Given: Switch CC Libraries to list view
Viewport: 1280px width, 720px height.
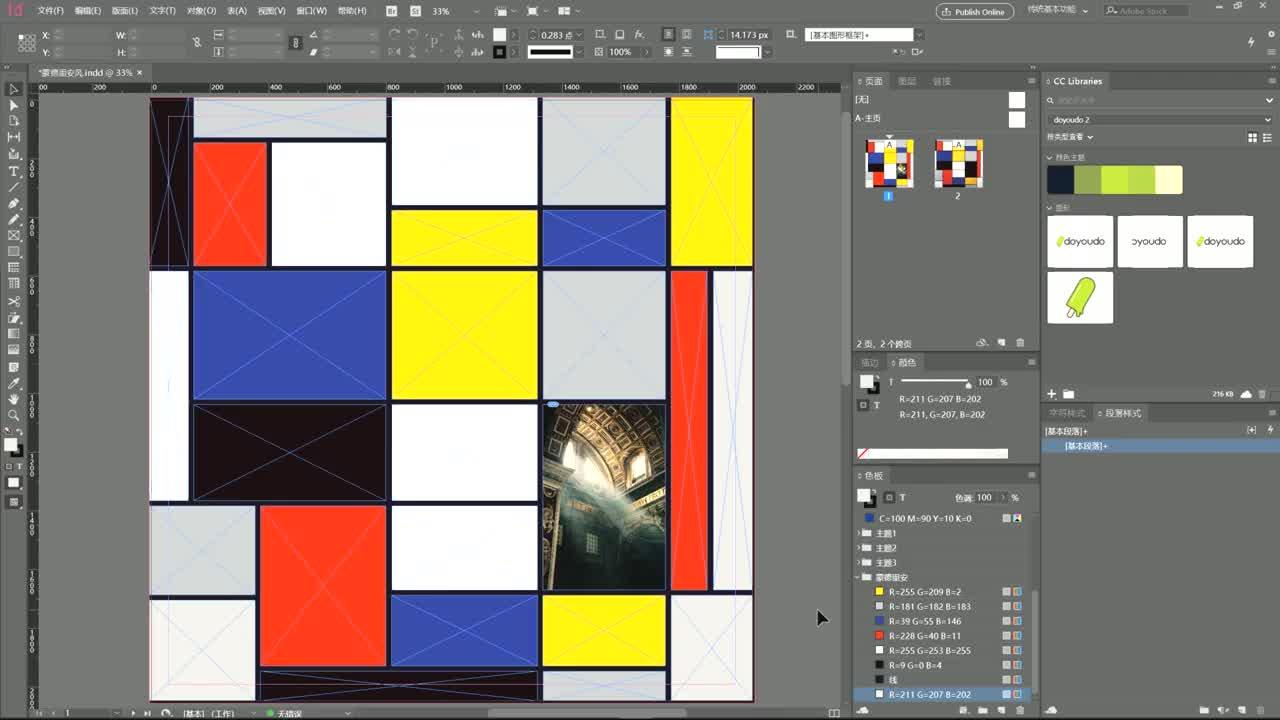Looking at the screenshot, I should (x=1266, y=137).
